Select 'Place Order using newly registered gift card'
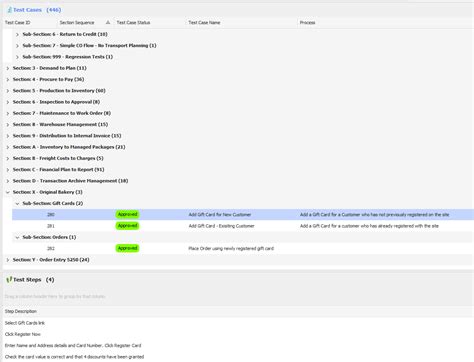 pos(231,248)
